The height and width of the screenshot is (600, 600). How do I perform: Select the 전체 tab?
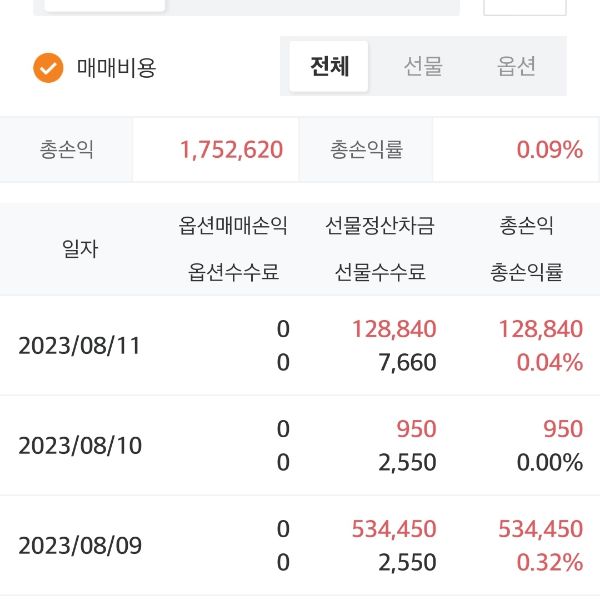(x=329, y=67)
